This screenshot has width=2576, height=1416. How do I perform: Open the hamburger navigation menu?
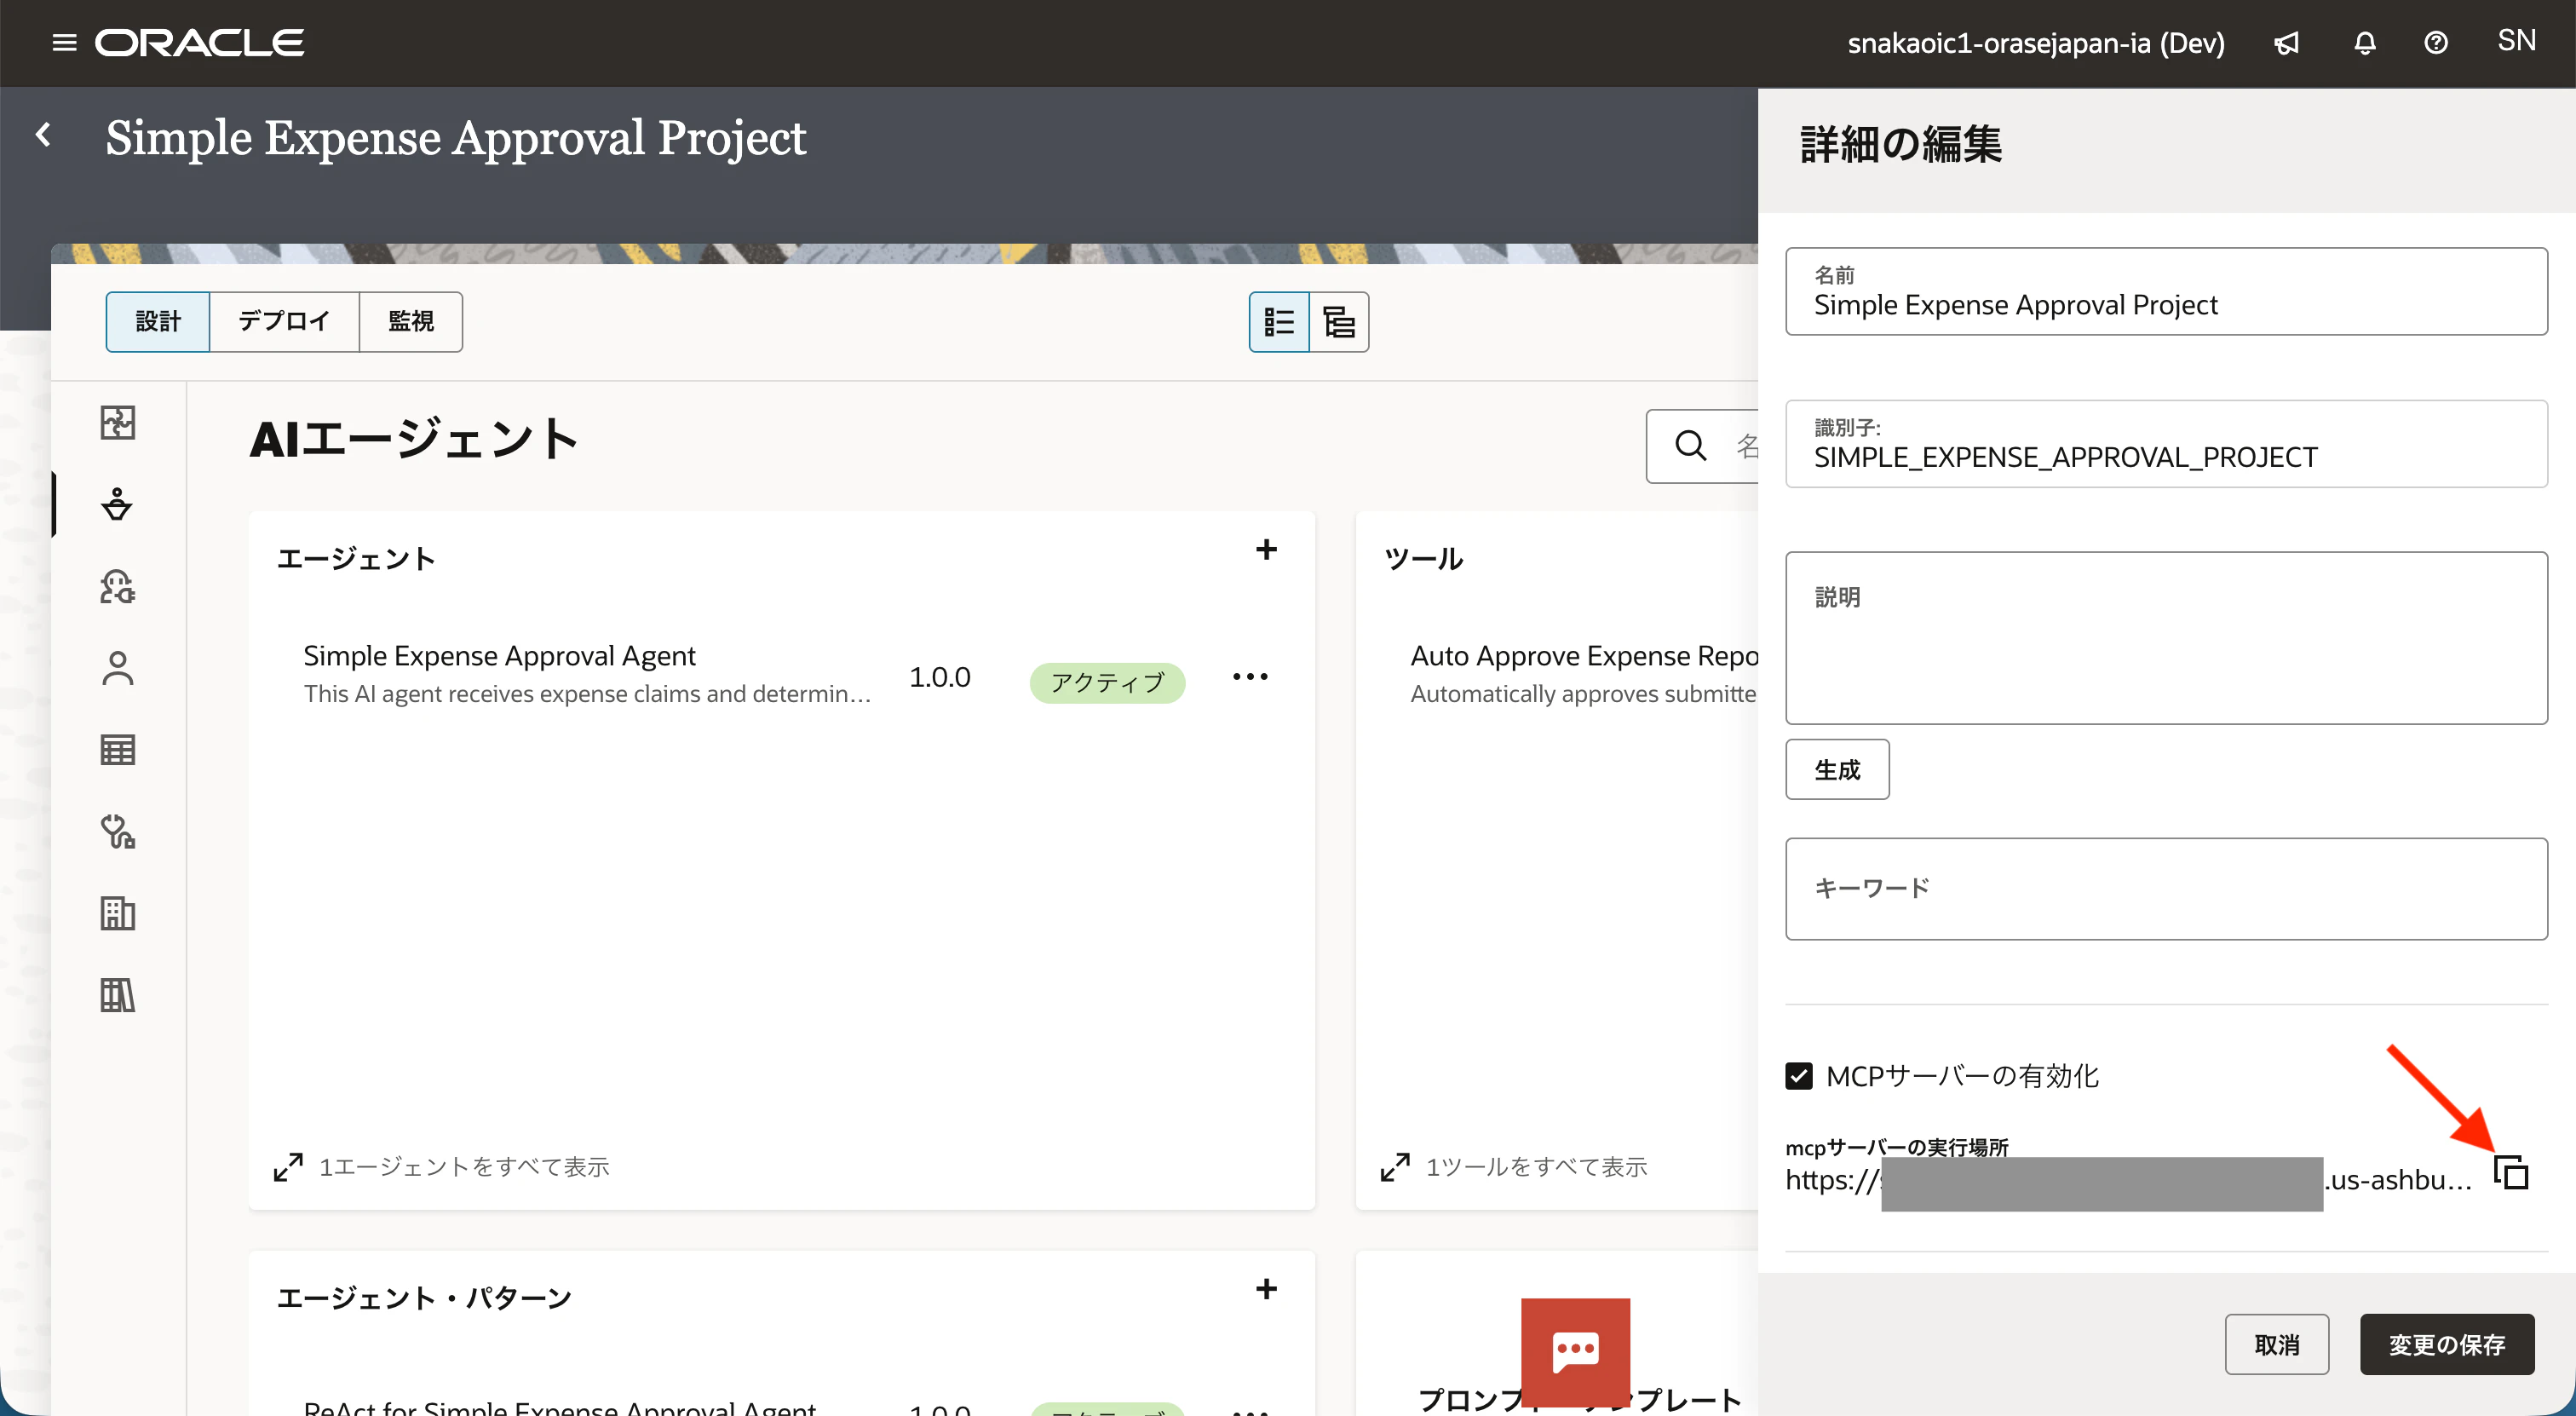coord(64,43)
